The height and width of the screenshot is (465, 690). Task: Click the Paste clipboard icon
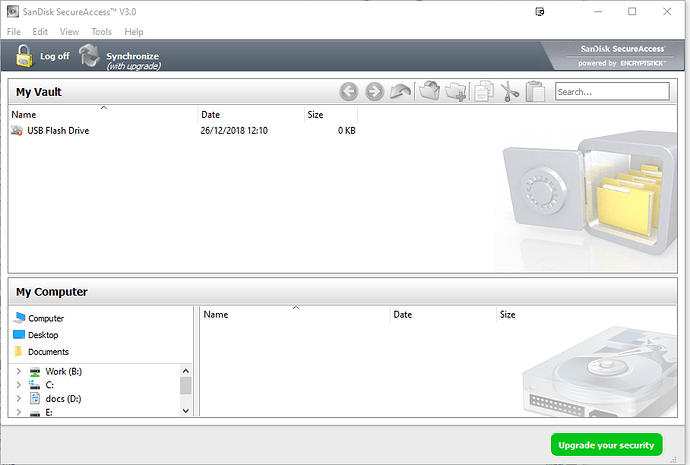pos(536,92)
